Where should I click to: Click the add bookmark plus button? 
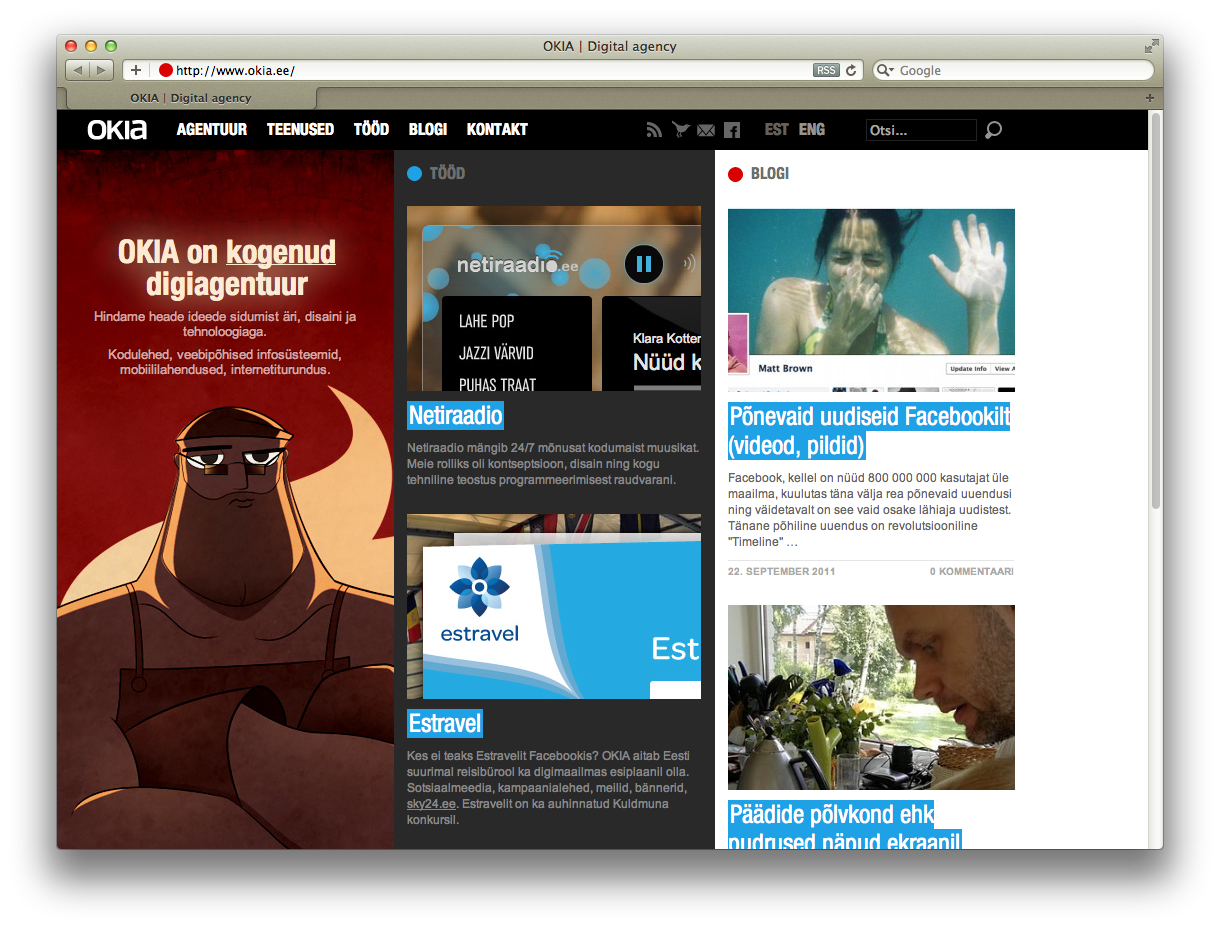tap(136, 70)
